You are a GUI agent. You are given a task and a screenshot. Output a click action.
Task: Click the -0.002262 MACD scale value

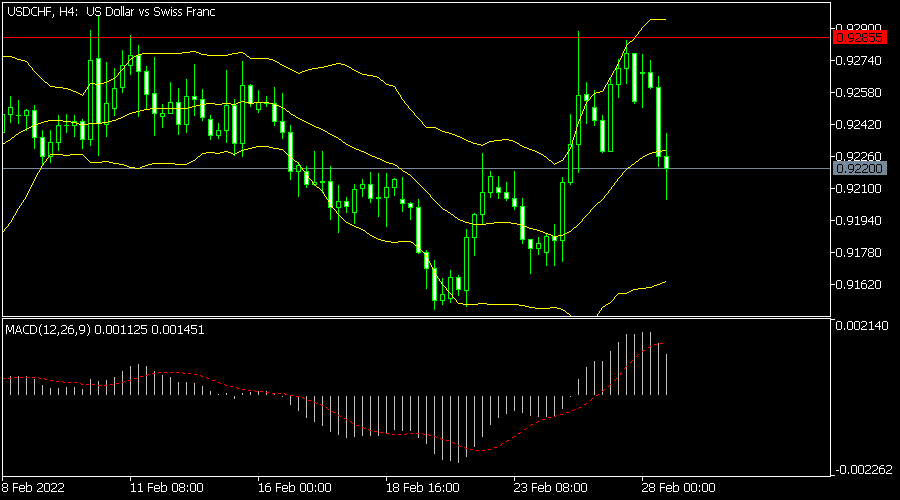[x=863, y=470]
